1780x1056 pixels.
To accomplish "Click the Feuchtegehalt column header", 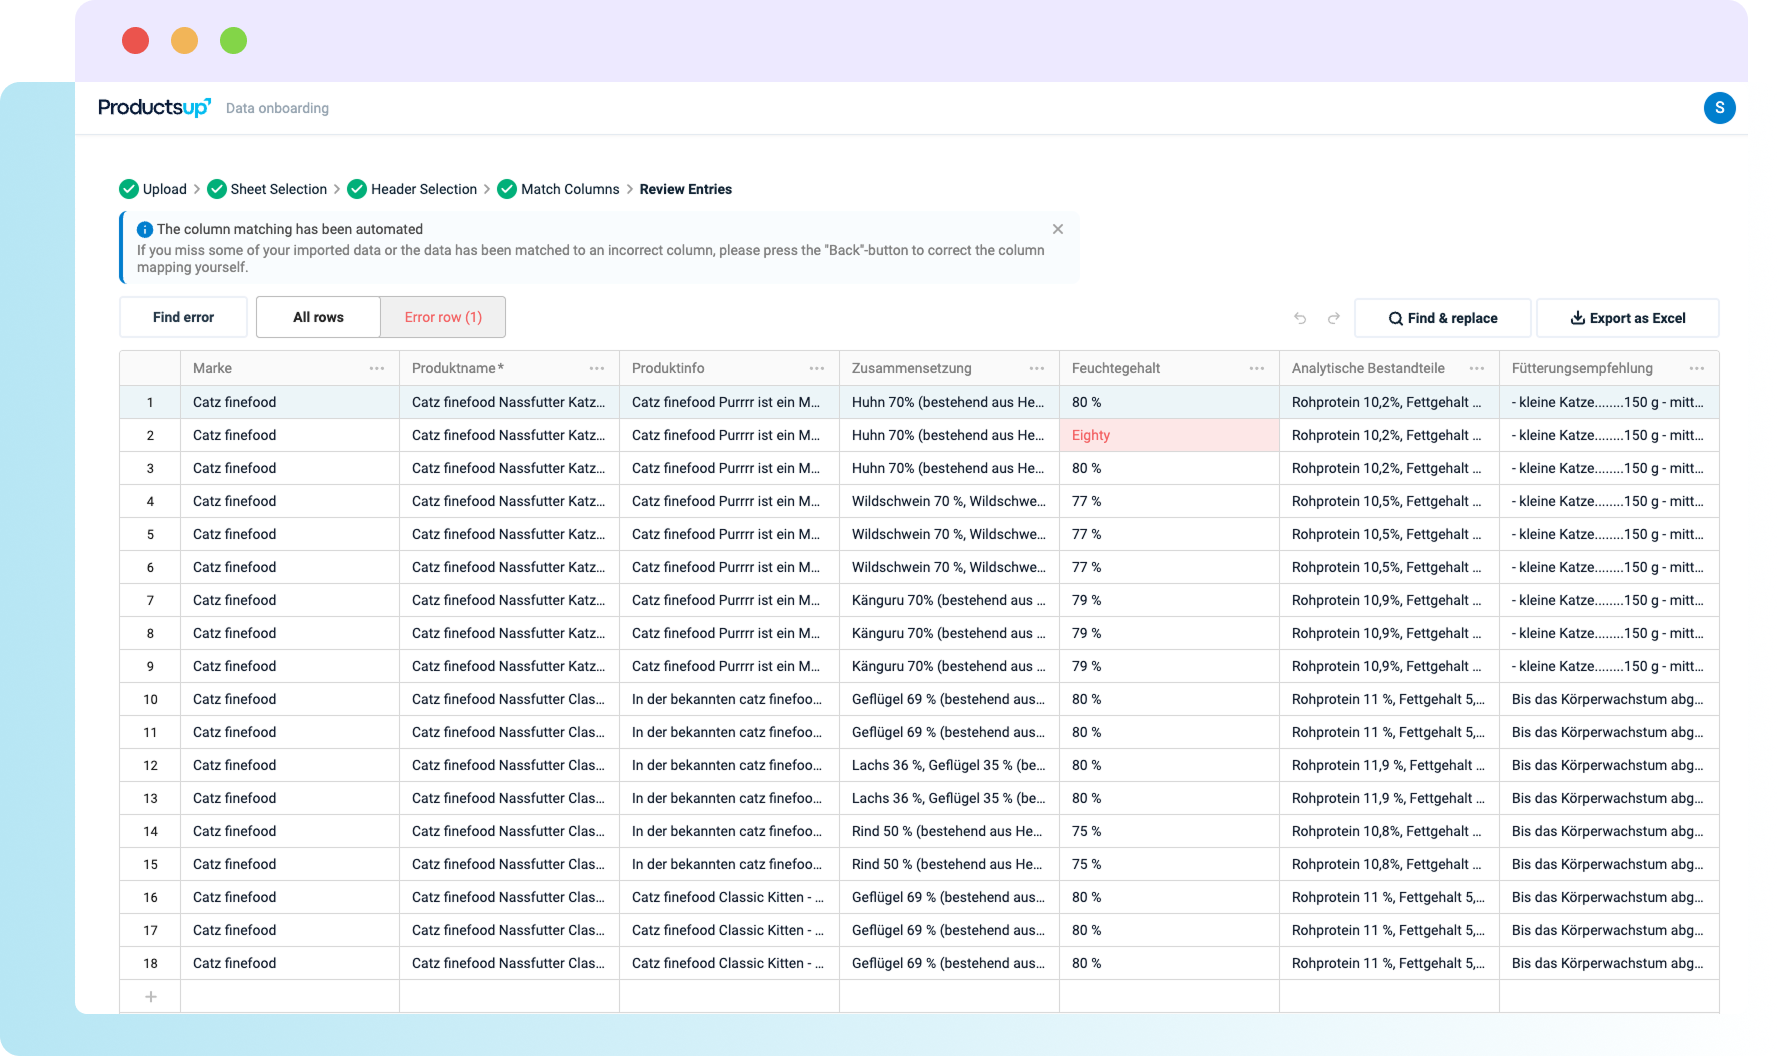I will pyautogui.click(x=1169, y=368).
